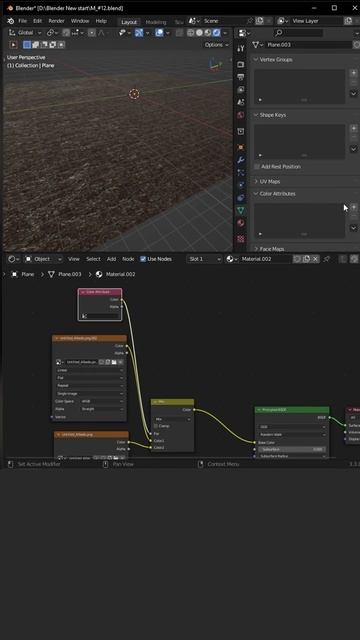Open the File menu

click(x=22, y=21)
